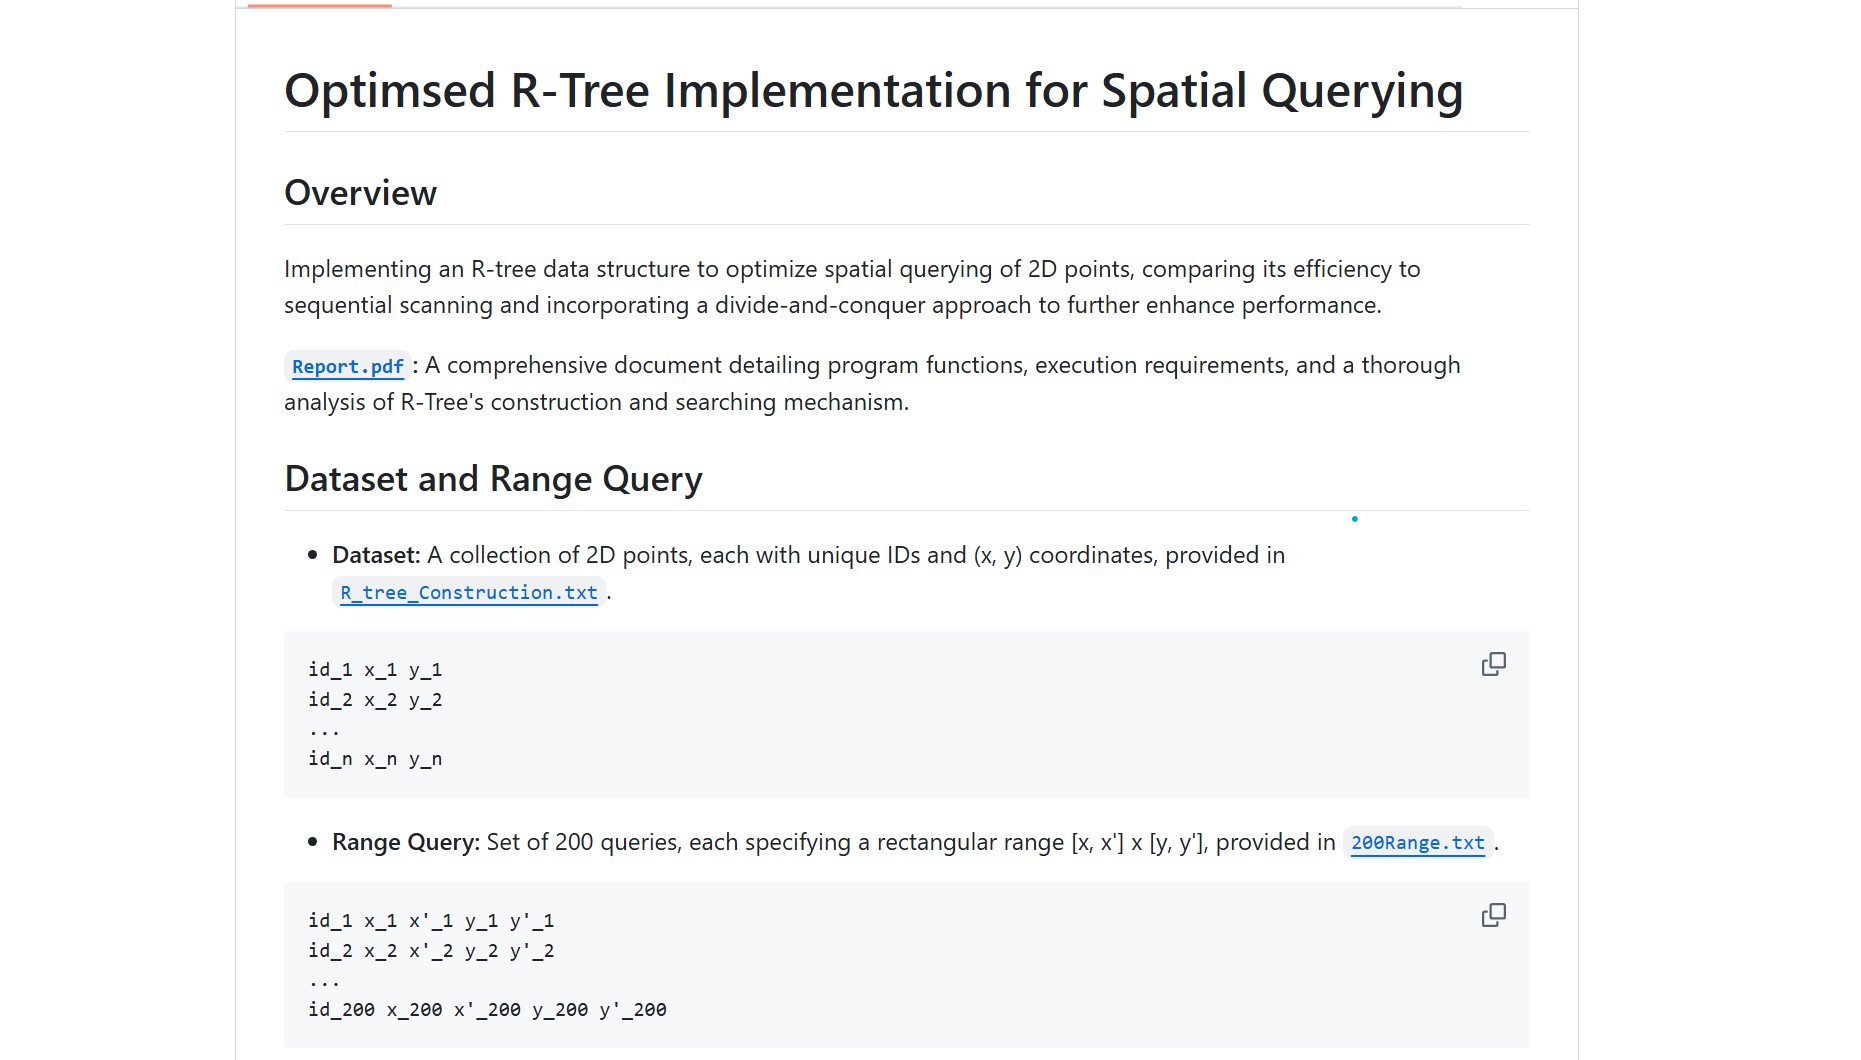1861x1060 pixels.
Task: Click the overview paragraph about sequential scanning
Action: [x=852, y=287]
